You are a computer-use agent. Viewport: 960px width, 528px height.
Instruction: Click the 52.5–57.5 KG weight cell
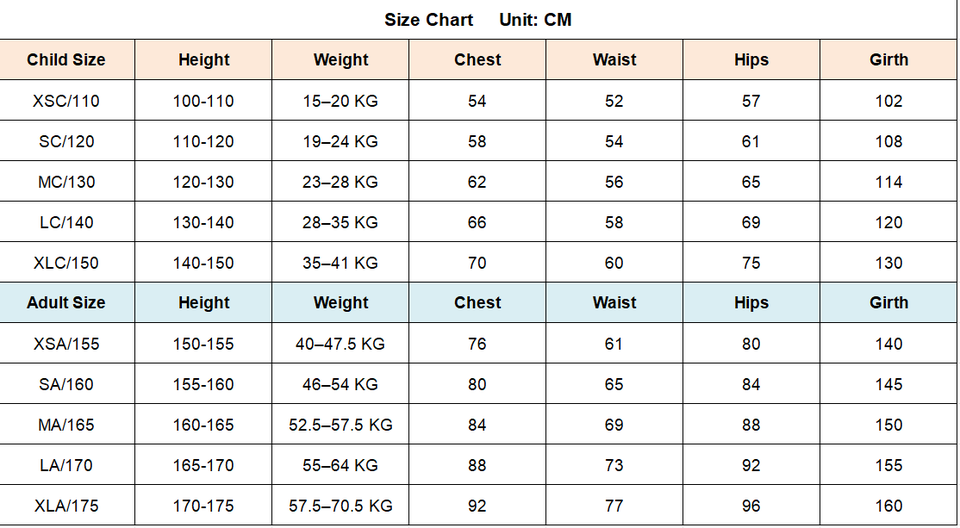point(340,424)
